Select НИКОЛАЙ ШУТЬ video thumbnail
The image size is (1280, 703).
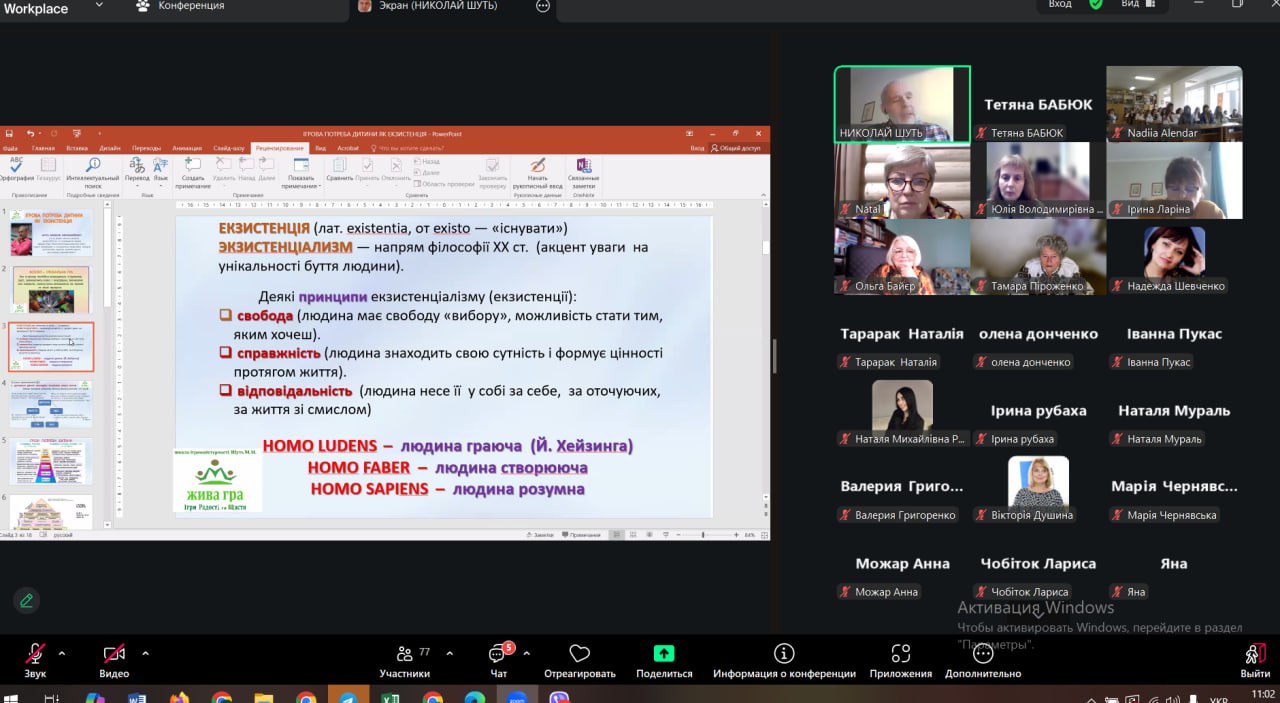point(902,104)
